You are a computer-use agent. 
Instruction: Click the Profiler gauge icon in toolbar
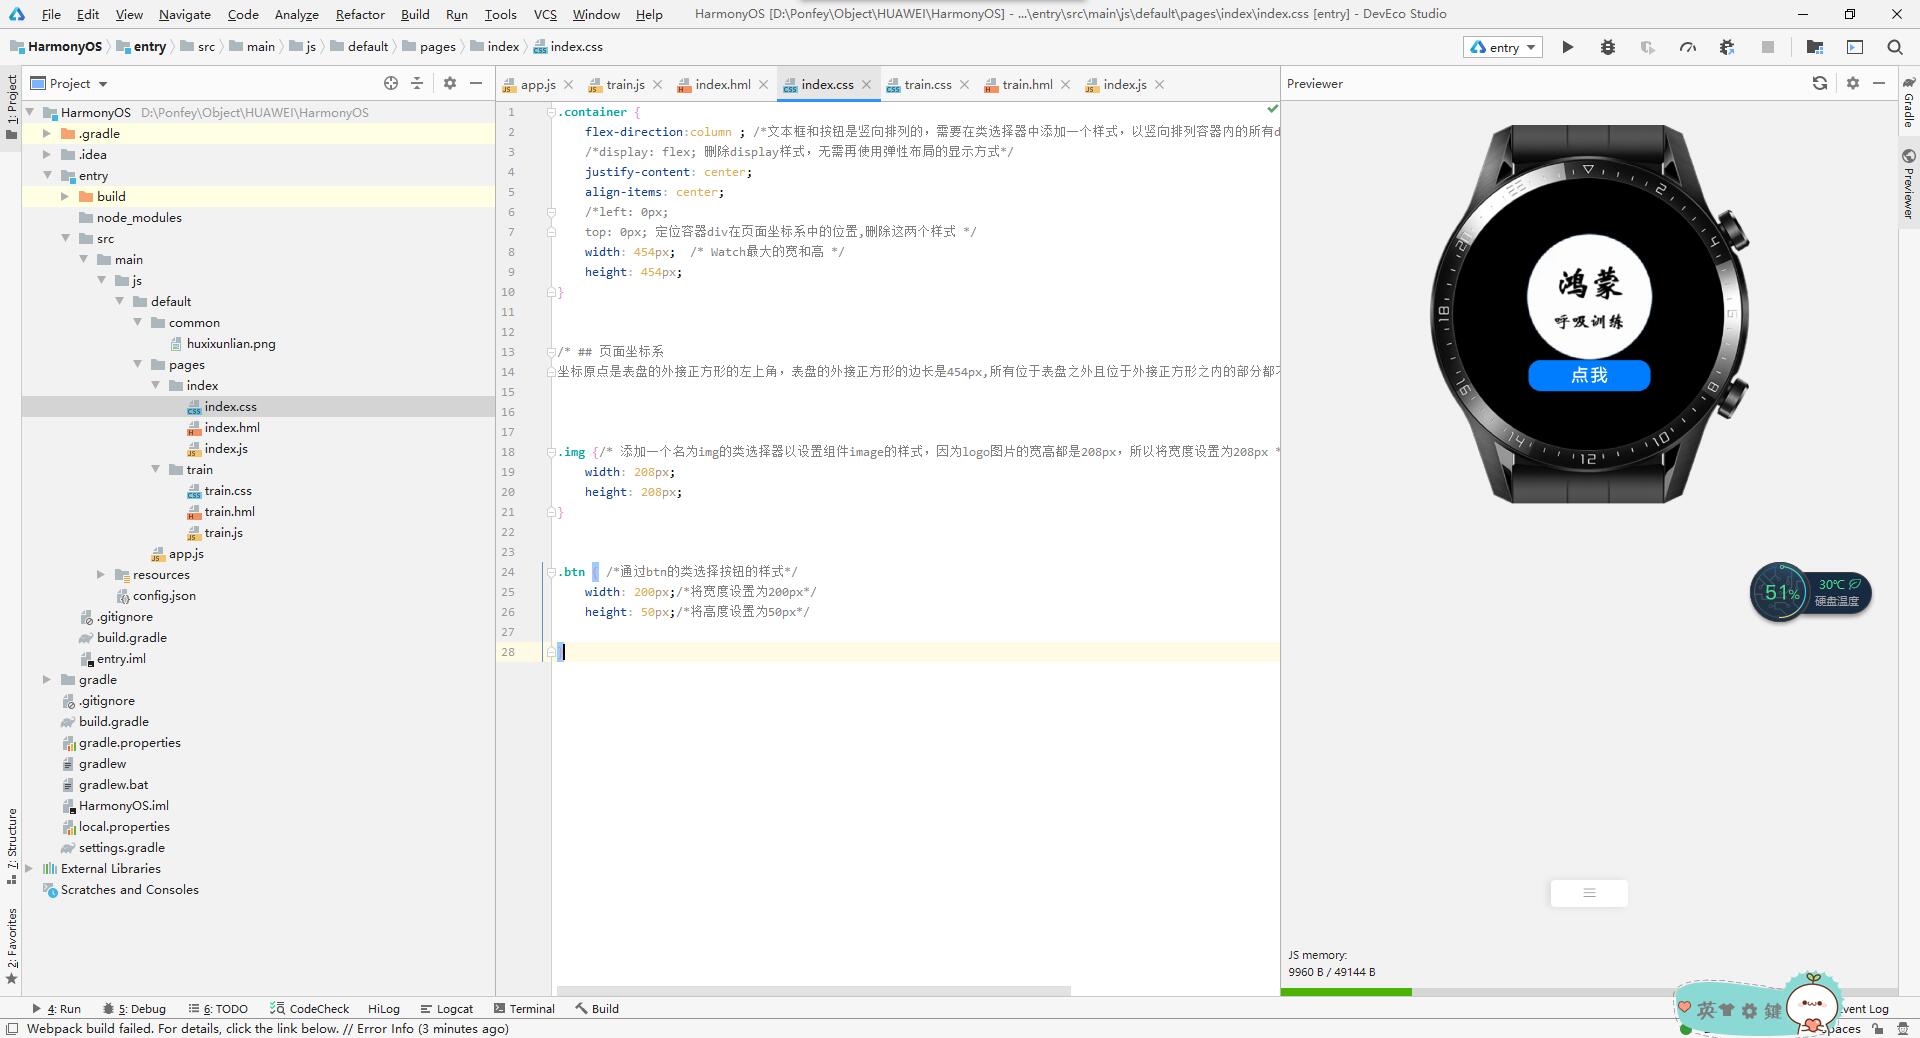point(1688,47)
